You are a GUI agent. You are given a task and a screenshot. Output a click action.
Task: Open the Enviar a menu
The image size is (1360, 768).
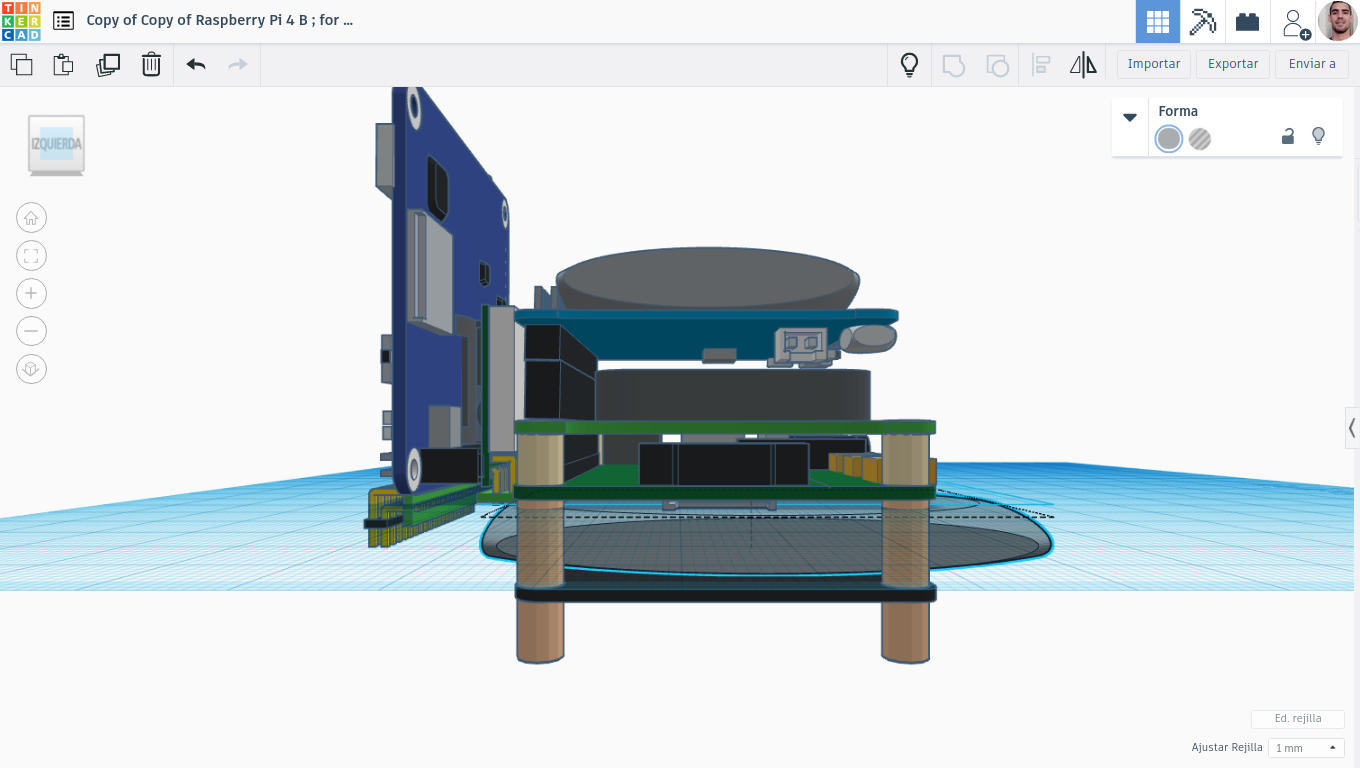click(1312, 64)
